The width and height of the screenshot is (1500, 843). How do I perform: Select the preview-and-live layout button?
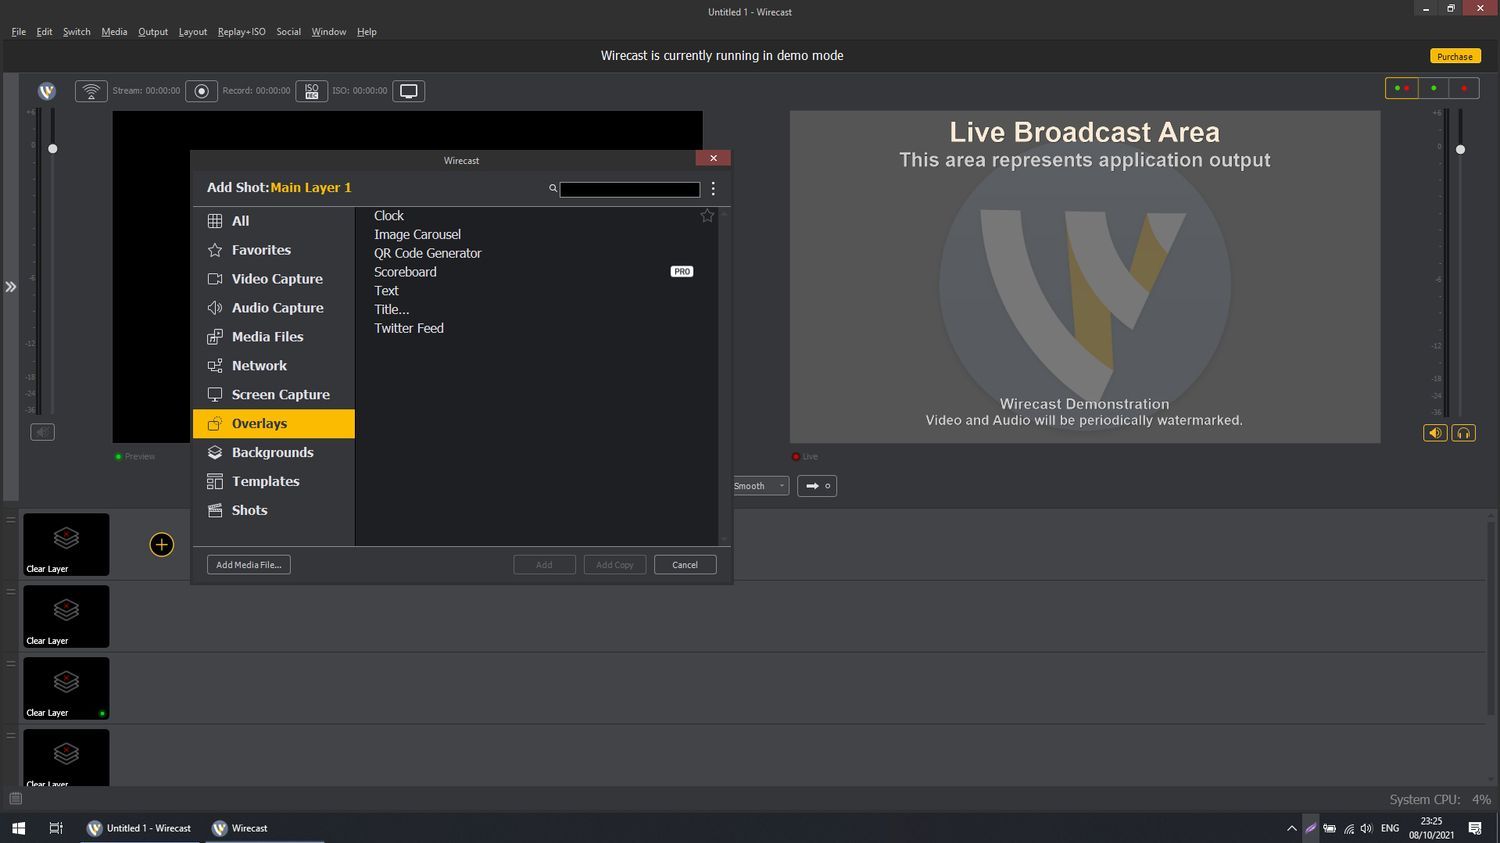tap(1402, 88)
